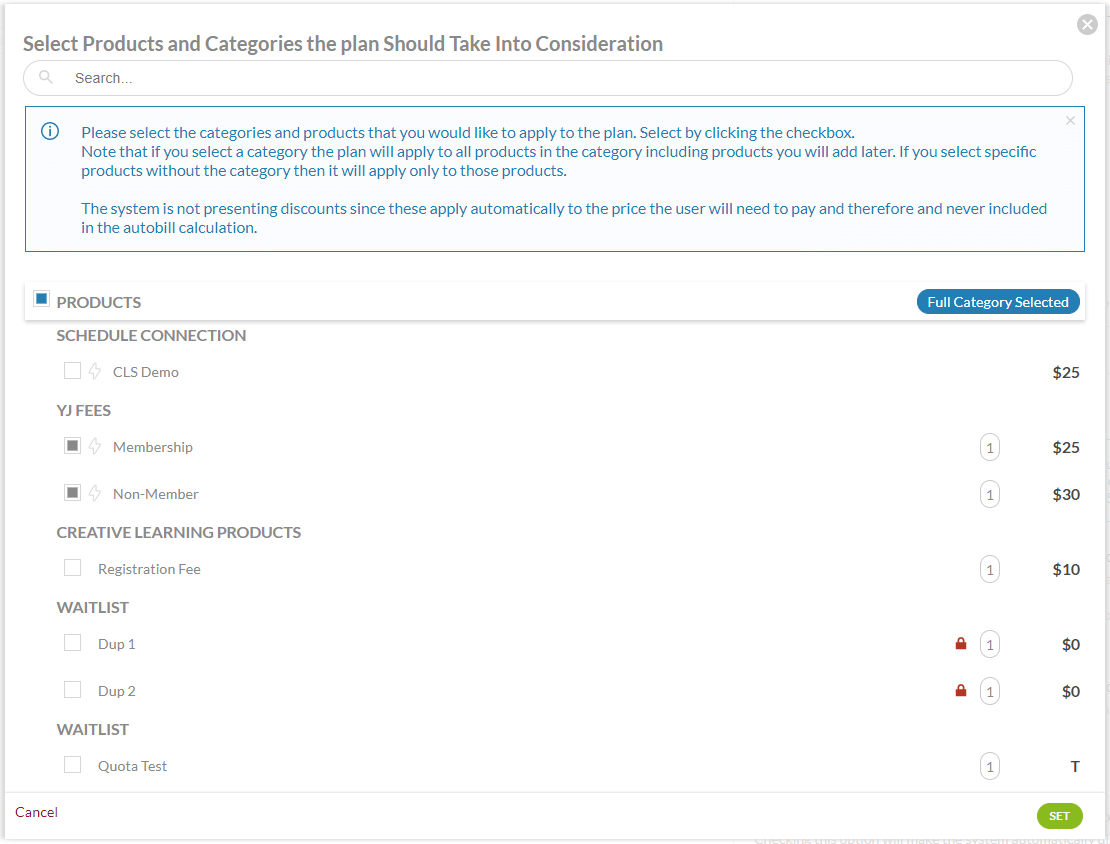Check the Registration Fee checkbox
1110x844 pixels.
[72, 568]
